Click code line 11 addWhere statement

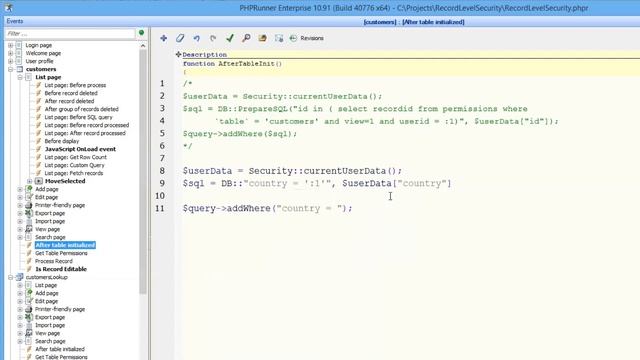click(267, 209)
